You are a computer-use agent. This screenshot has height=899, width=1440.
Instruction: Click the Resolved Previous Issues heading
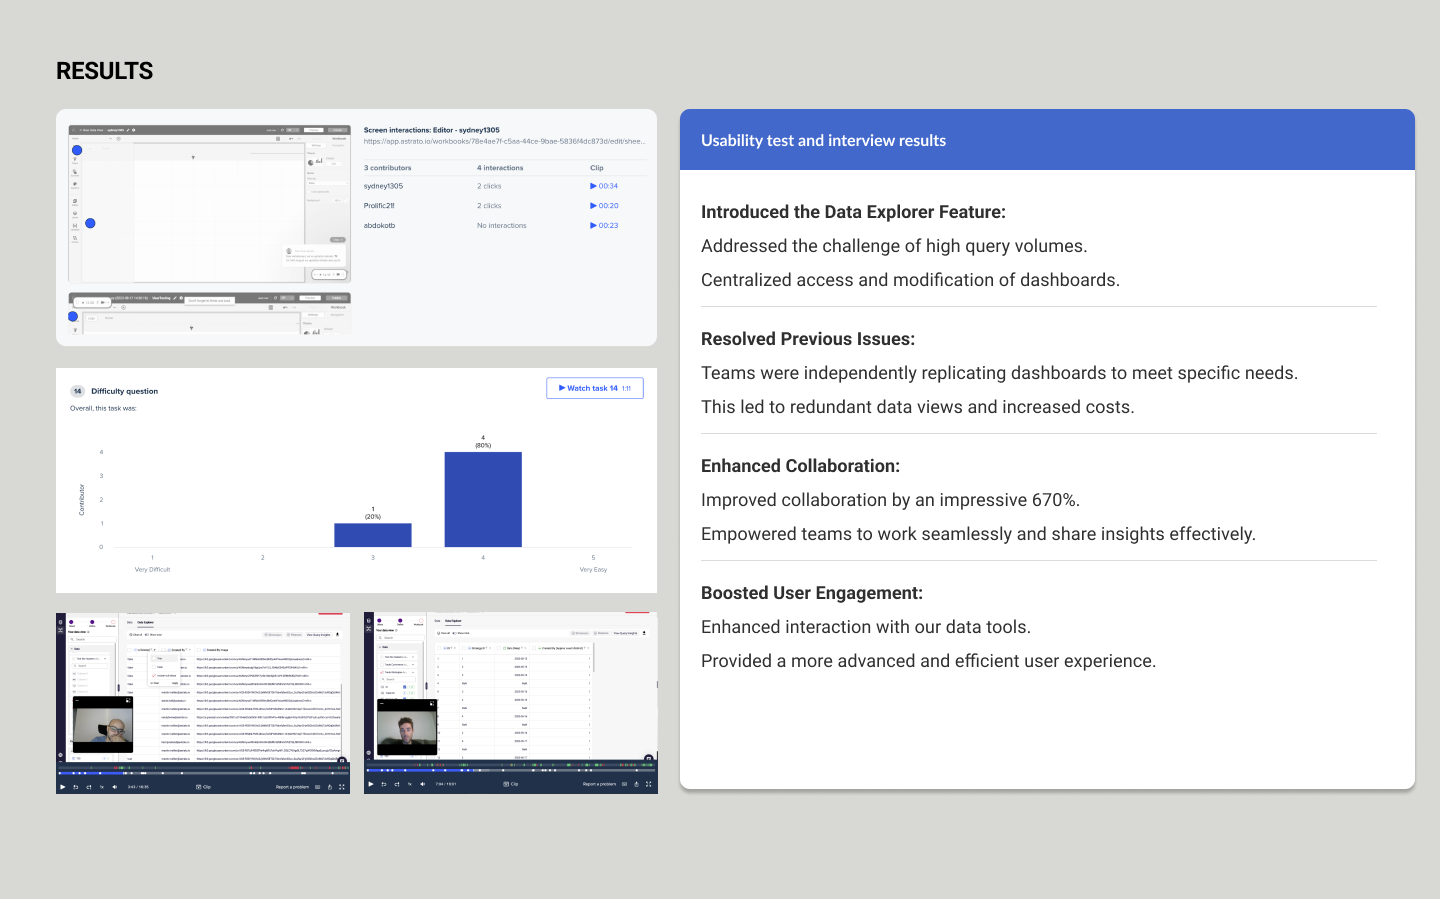click(x=808, y=339)
